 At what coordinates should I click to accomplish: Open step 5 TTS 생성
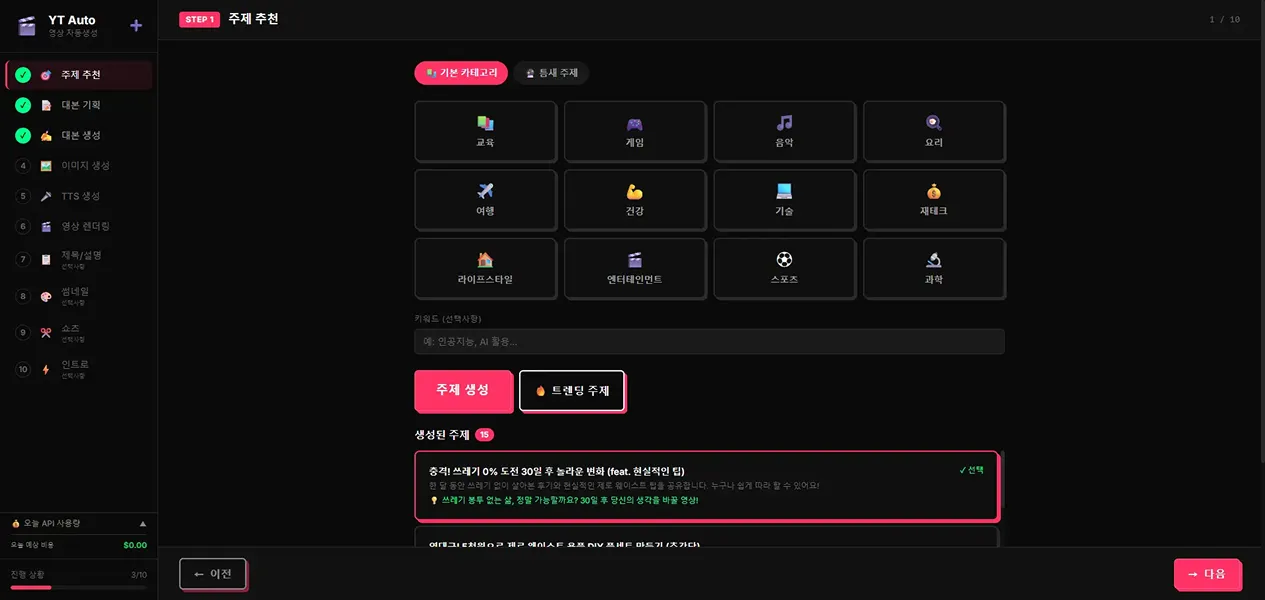pyautogui.click(x=79, y=196)
